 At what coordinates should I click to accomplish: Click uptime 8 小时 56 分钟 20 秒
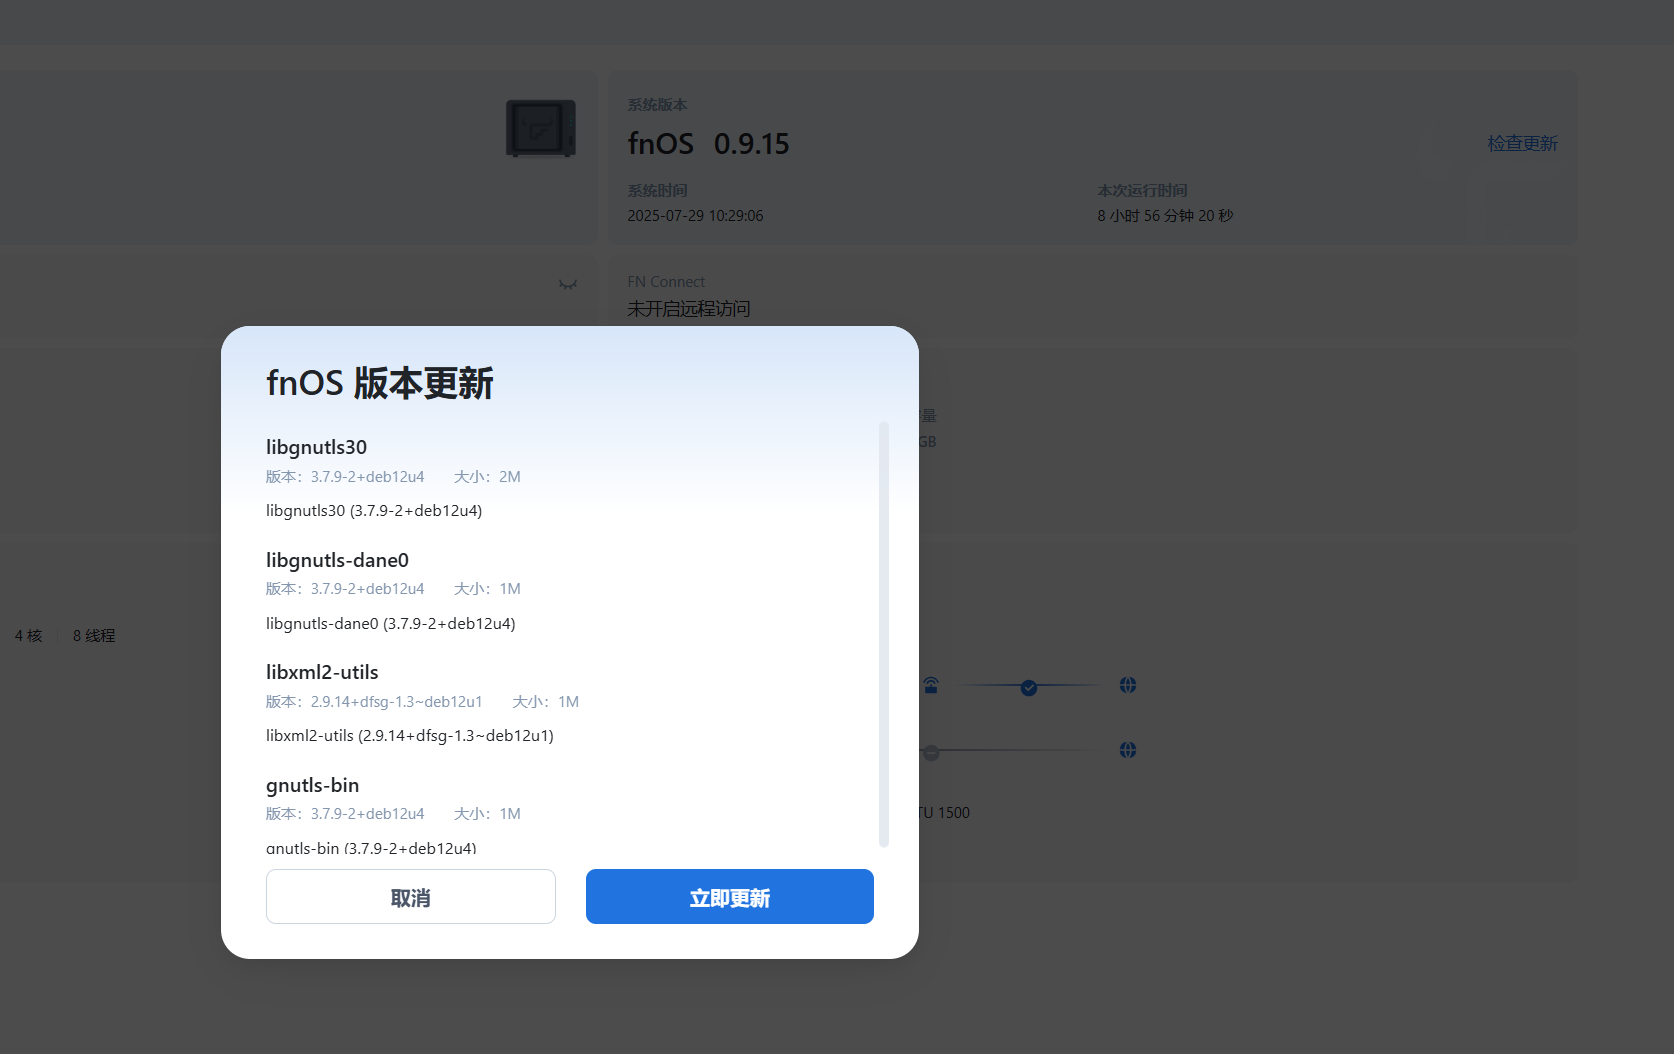pyautogui.click(x=1165, y=216)
